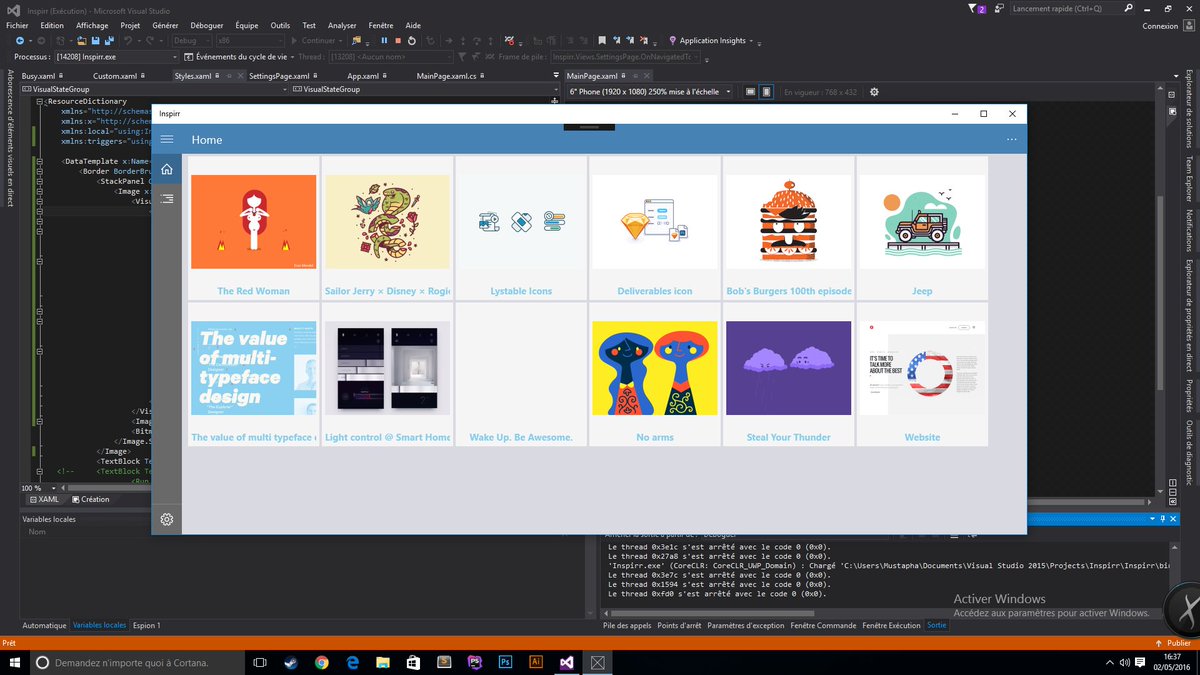Open the Debug configuration dropdown
The width and height of the screenshot is (1200, 675).
point(191,41)
